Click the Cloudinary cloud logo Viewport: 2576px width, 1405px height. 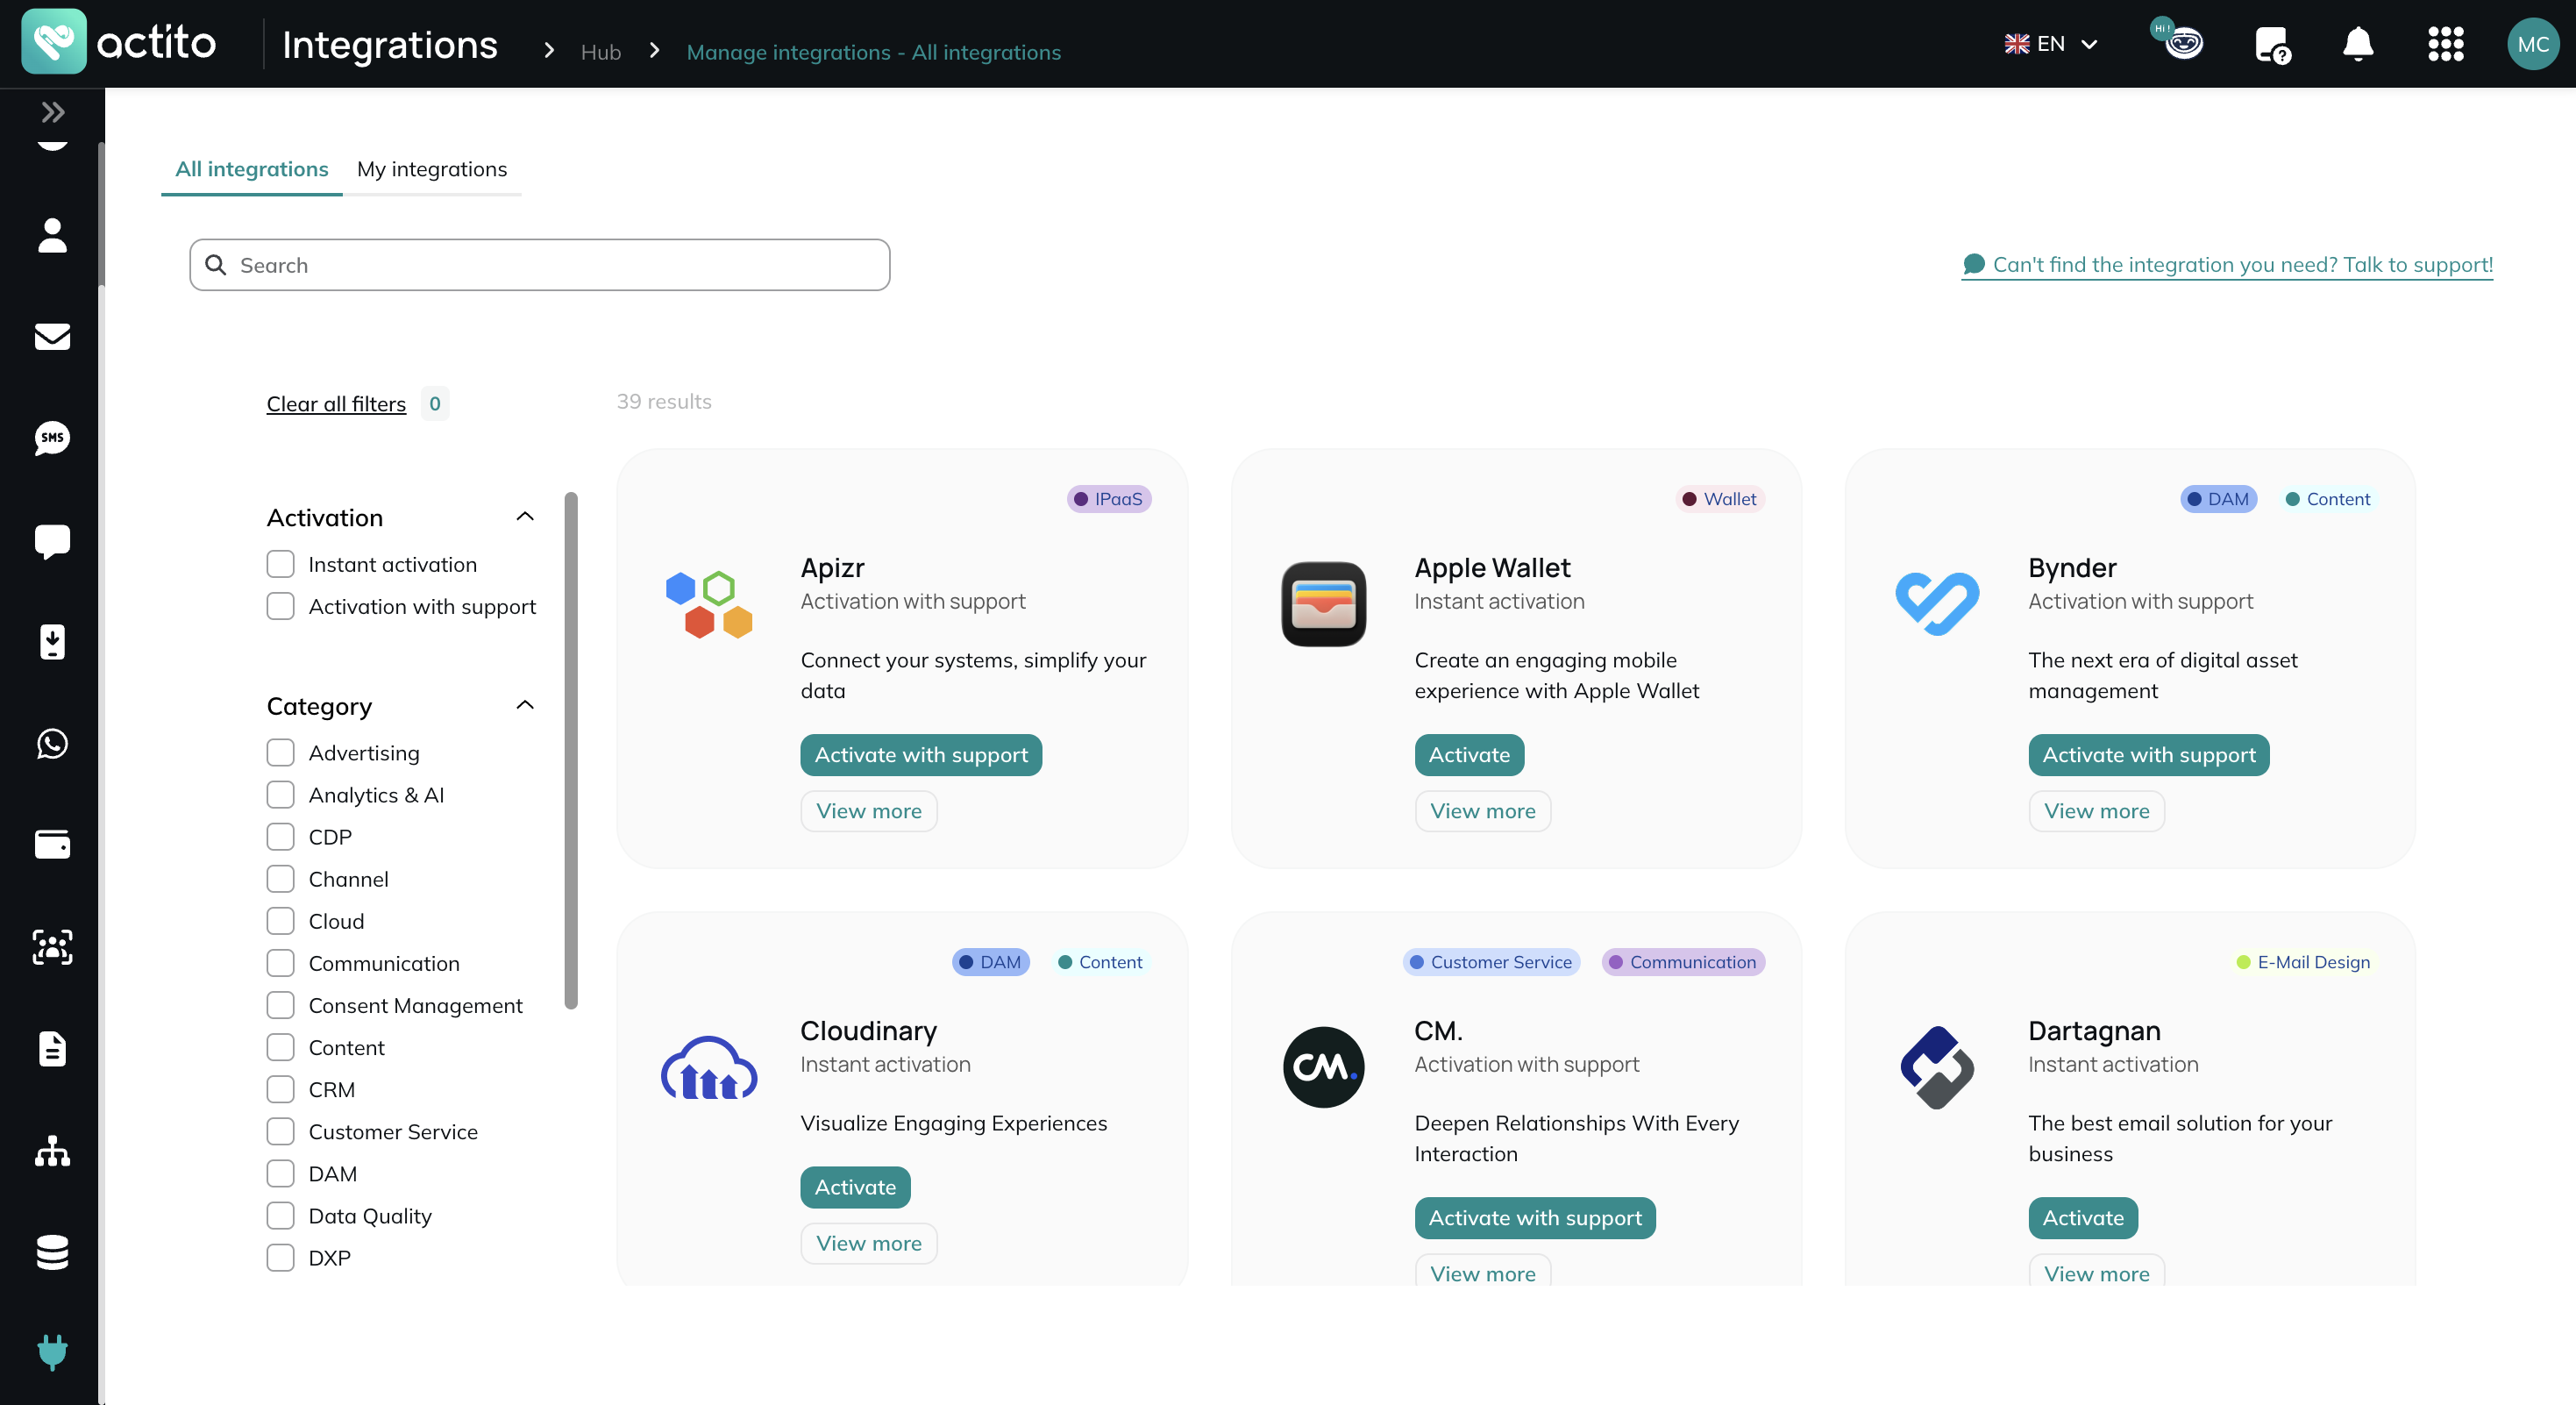coord(709,1067)
